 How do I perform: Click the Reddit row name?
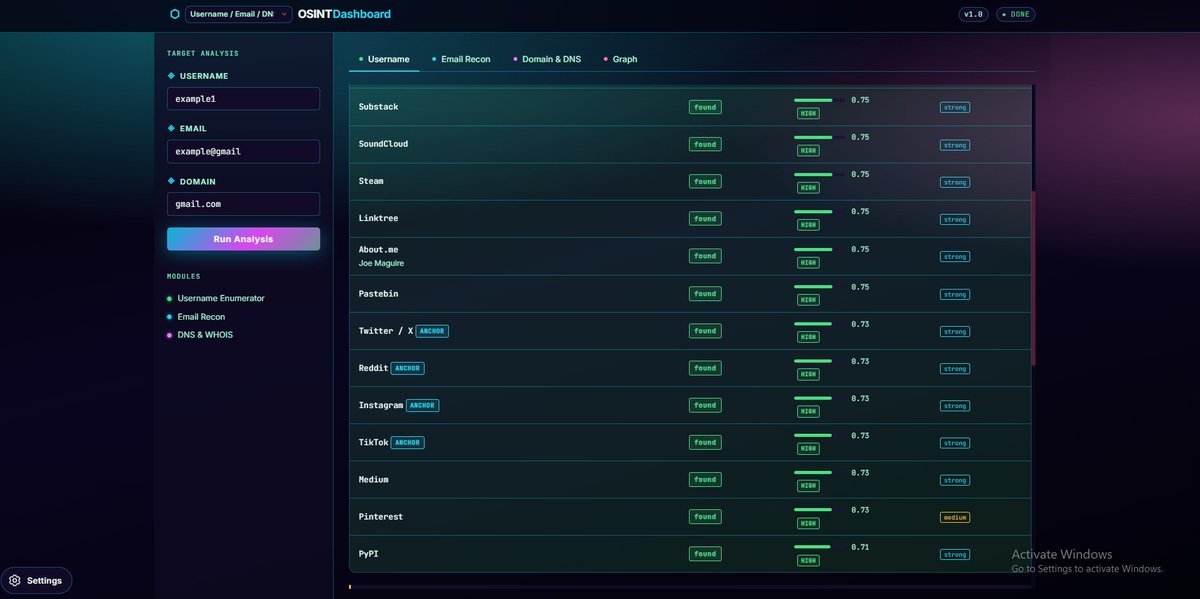coord(374,368)
